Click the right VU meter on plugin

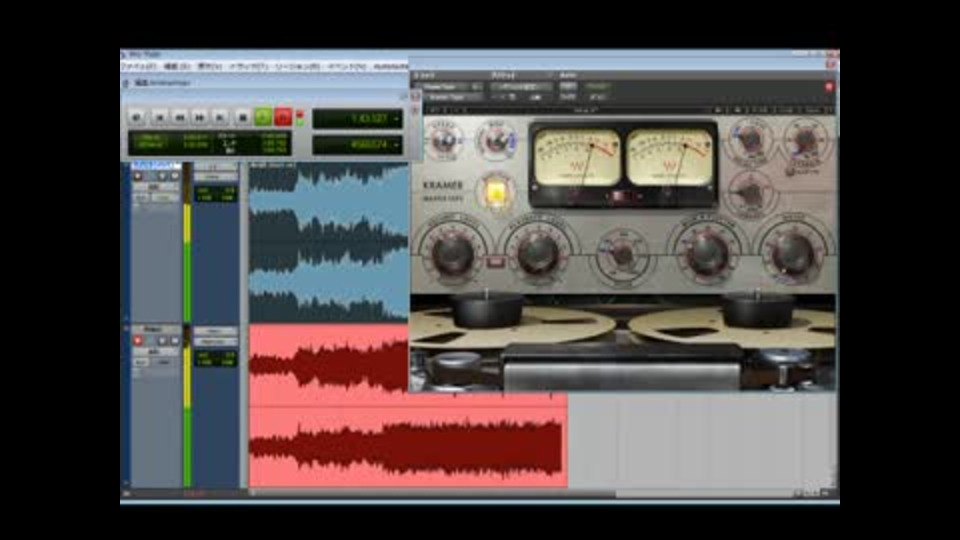670,157
